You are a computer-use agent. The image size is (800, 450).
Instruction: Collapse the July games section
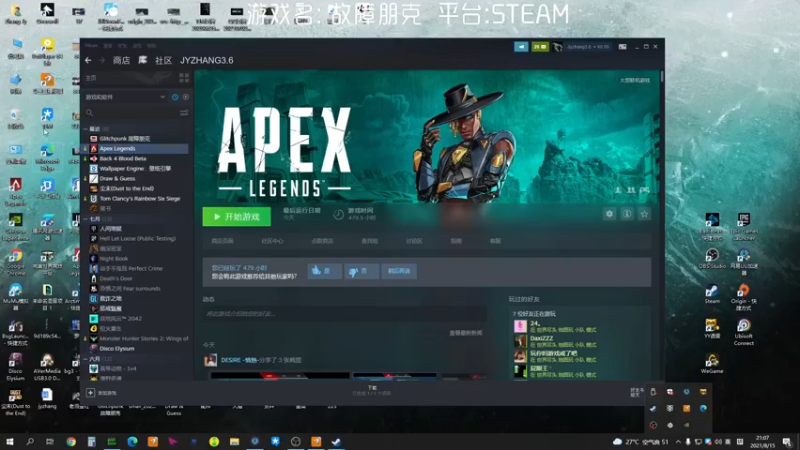[85, 219]
